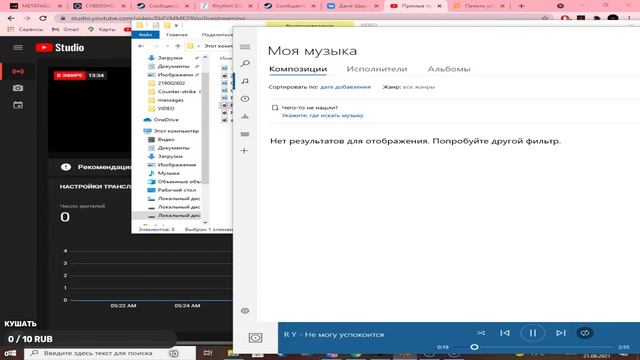The width and height of the screenshot is (640, 360).
Task: Click the playback seek slider knob
Action: tap(474, 347)
